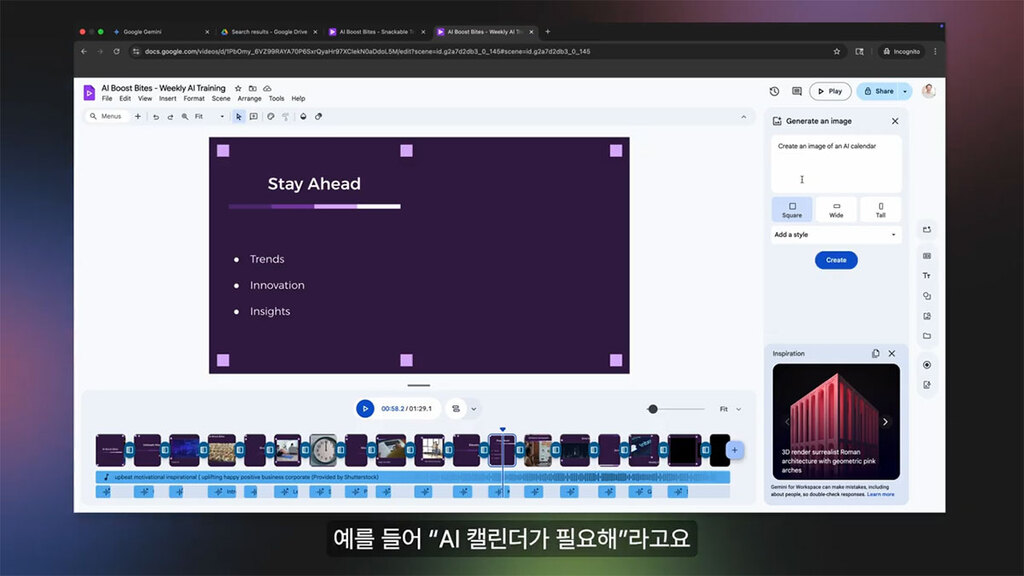Select the Square aspect ratio
This screenshot has width=1024, height=576.
click(x=792, y=210)
